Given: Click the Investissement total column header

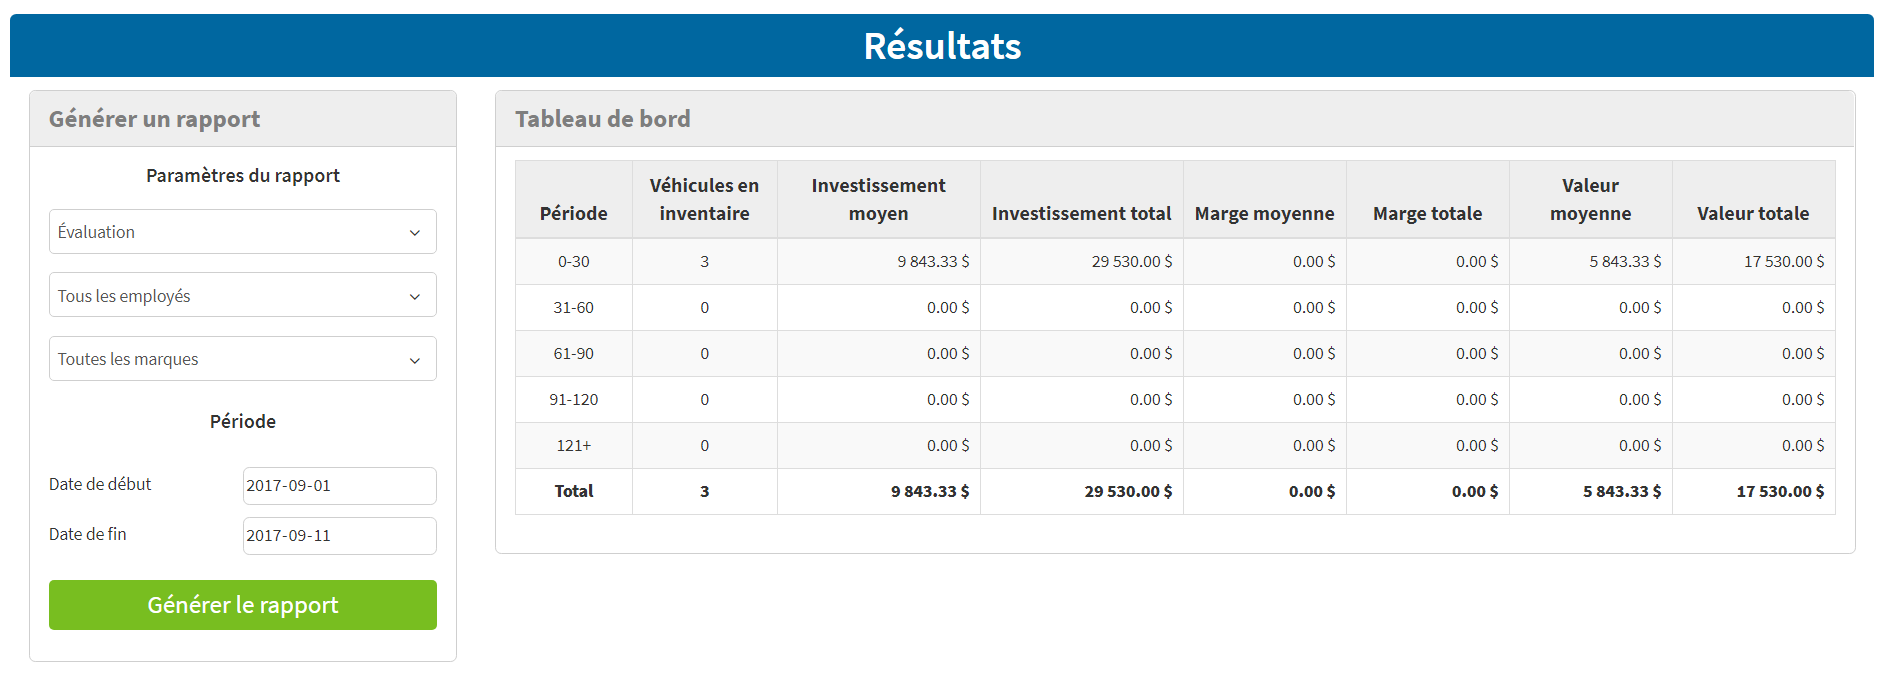Looking at the screenshot, I should click(1081, 213).
